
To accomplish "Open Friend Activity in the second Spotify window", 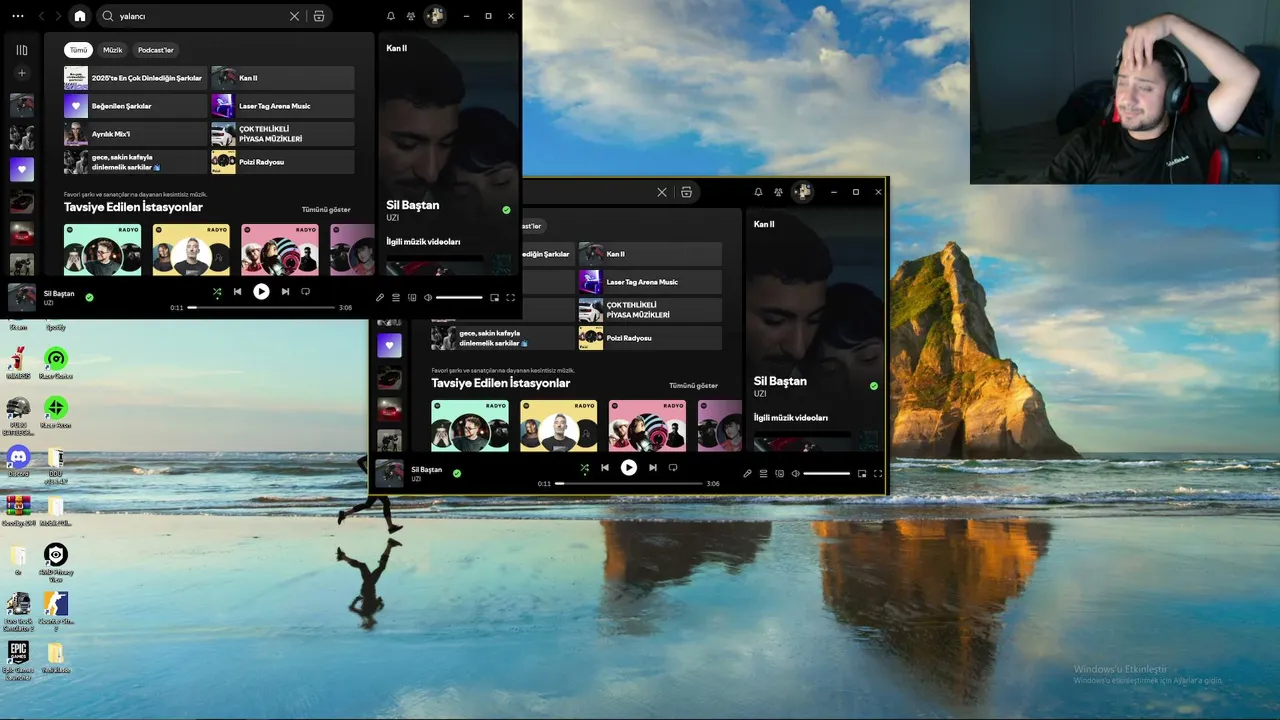I will click(x=778, y=192).
